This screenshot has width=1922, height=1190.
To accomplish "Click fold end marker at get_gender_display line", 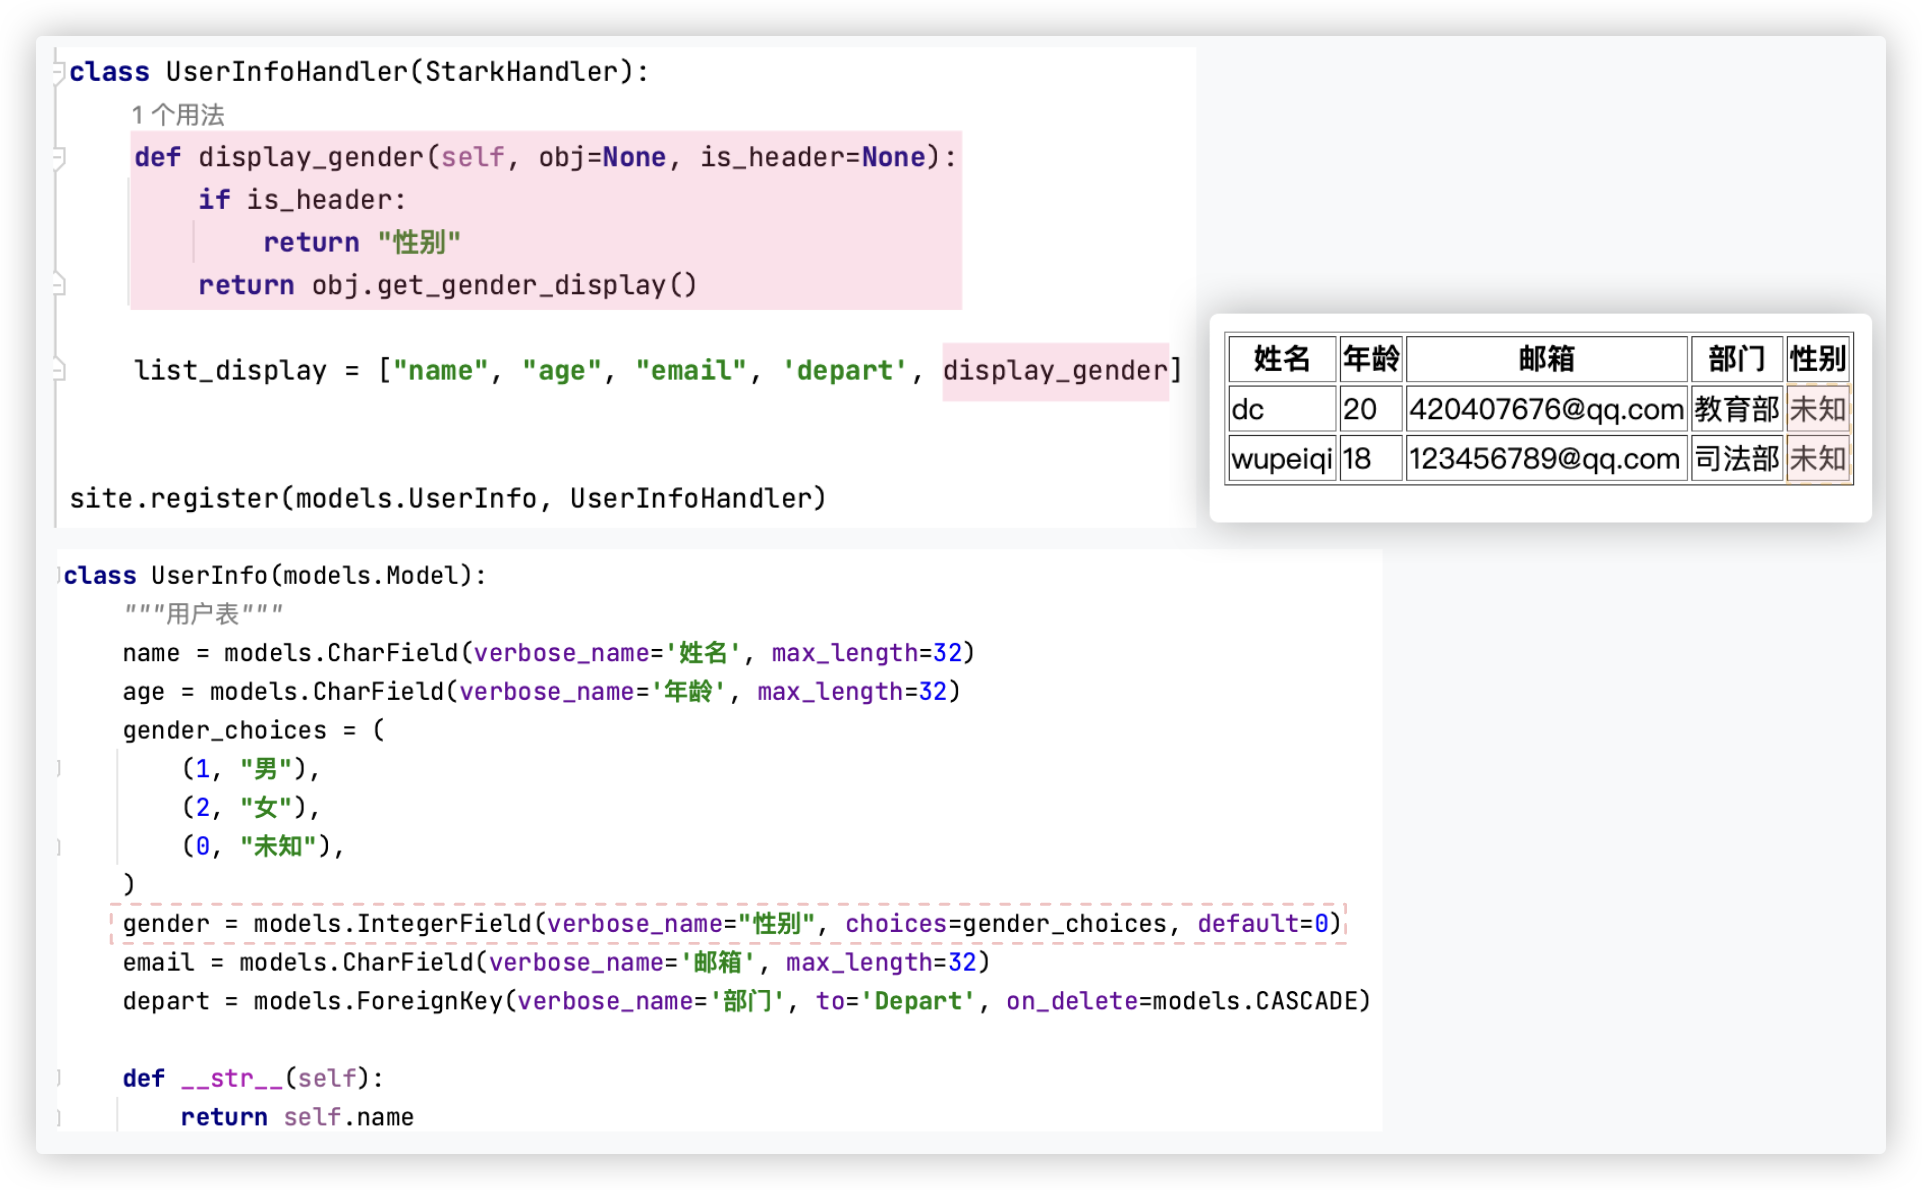I will (59, 285).
